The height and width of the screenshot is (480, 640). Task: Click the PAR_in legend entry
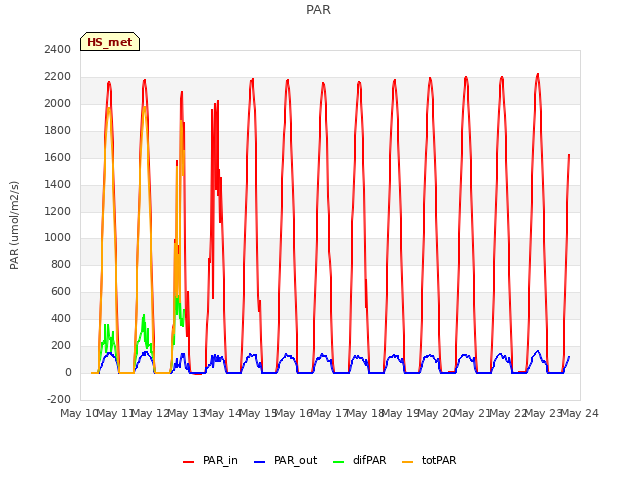click(x=211, y=460)
